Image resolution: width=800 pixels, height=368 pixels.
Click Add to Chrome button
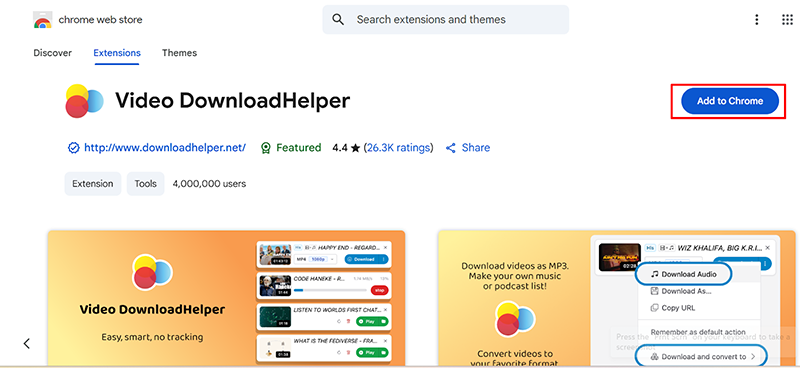click(x=730, y=101)
